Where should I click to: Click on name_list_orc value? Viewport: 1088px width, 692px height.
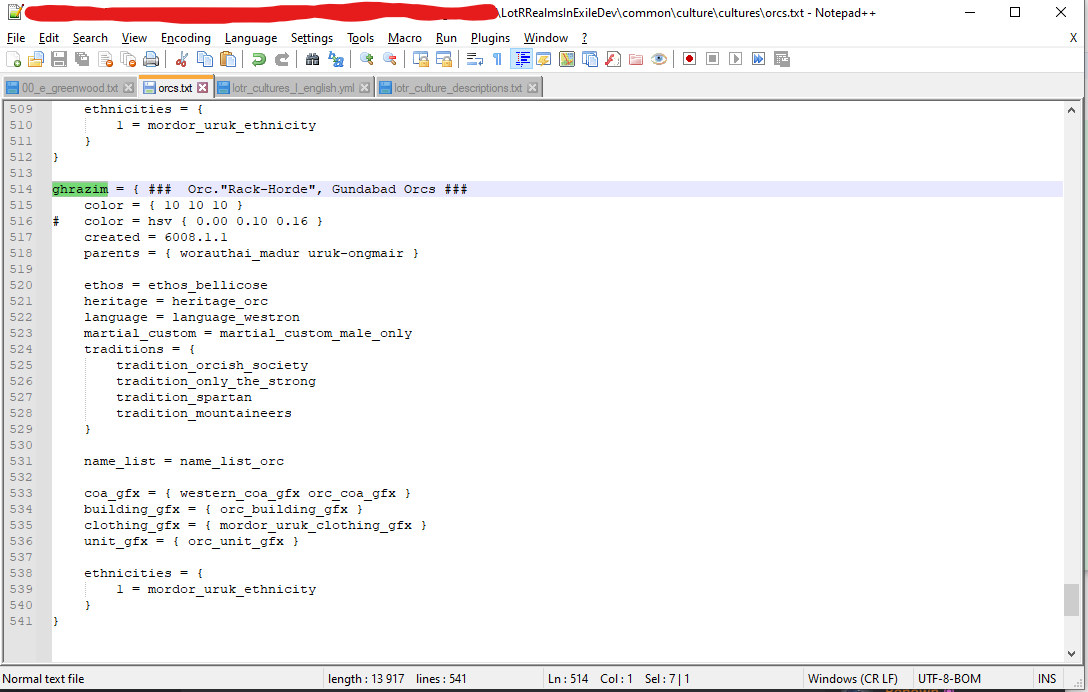tap(232, 461)
